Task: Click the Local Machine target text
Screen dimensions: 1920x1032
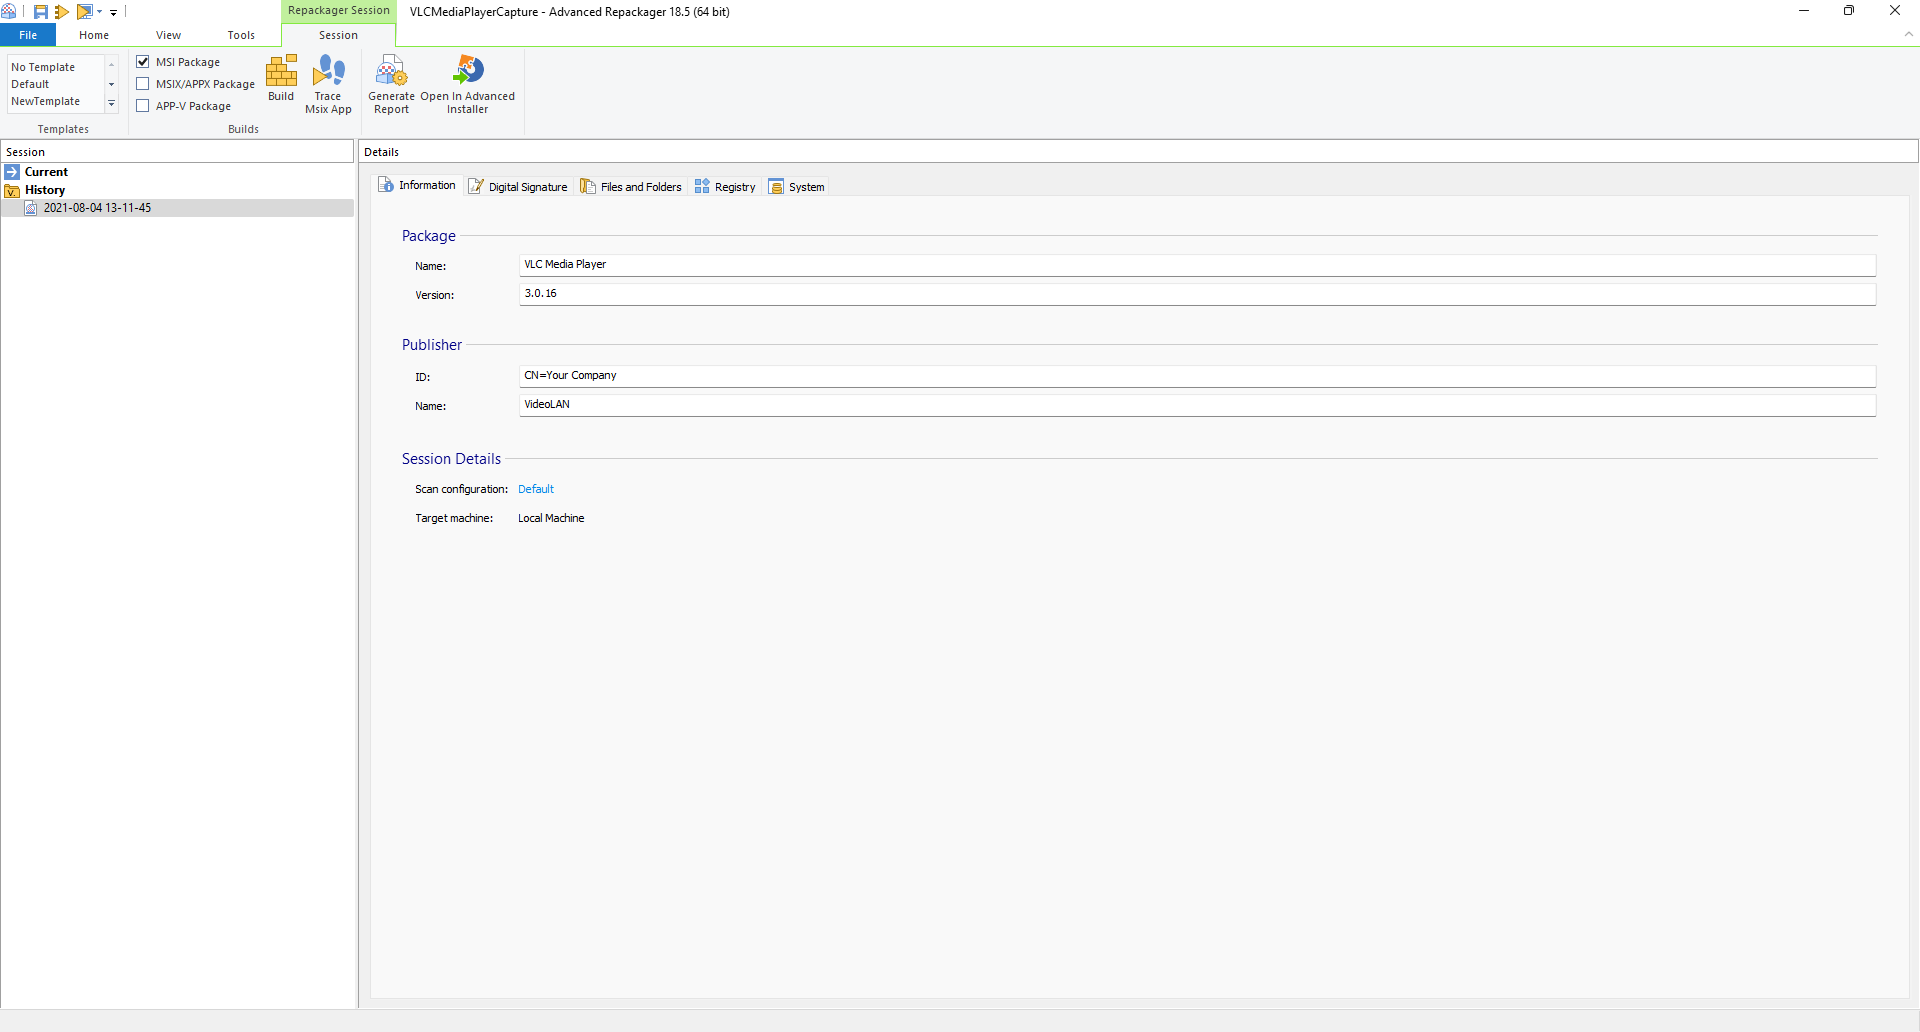Action: 551,518
